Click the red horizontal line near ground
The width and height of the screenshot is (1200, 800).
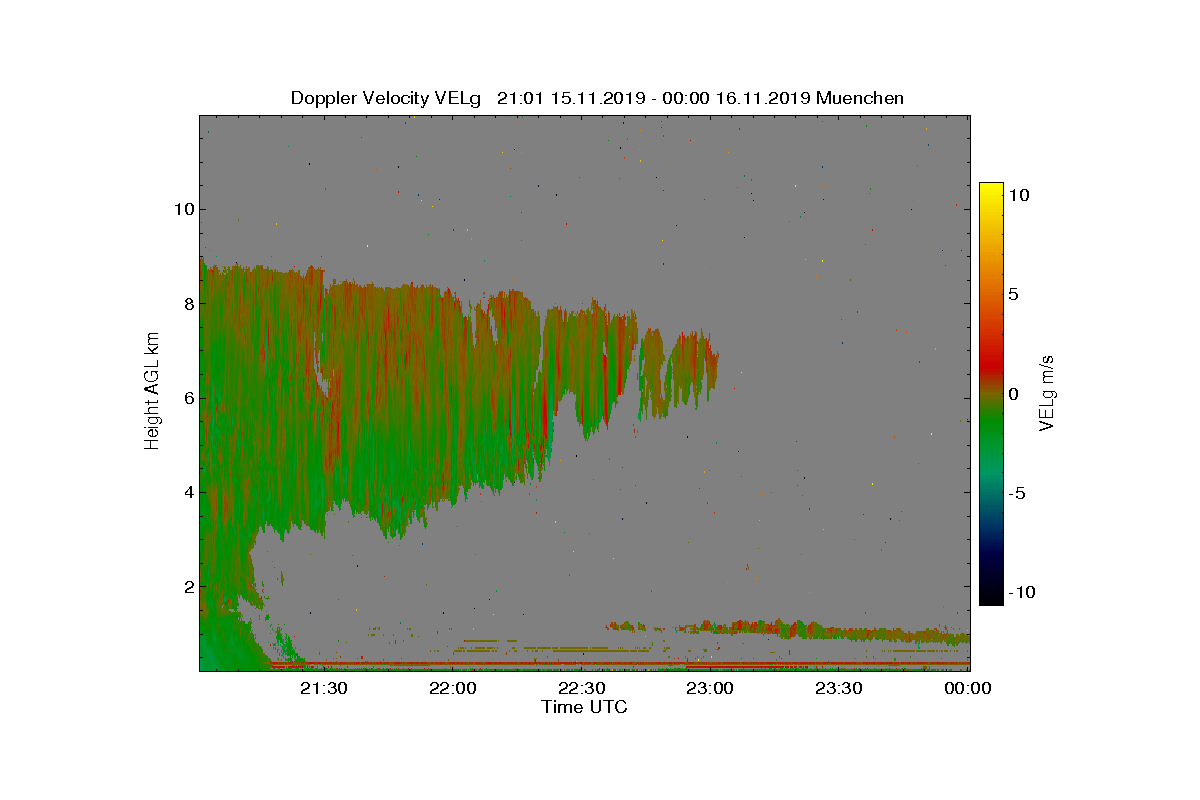pos(620,664)
